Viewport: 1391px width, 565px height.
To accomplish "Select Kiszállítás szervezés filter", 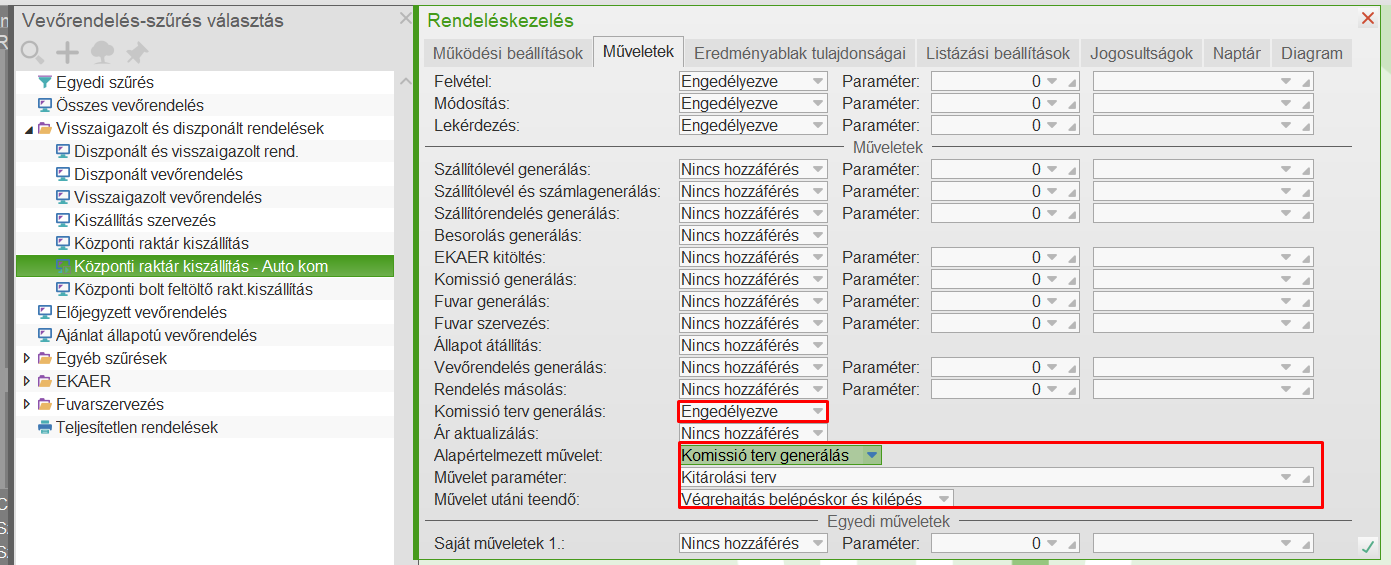I will tap(144, 220).
